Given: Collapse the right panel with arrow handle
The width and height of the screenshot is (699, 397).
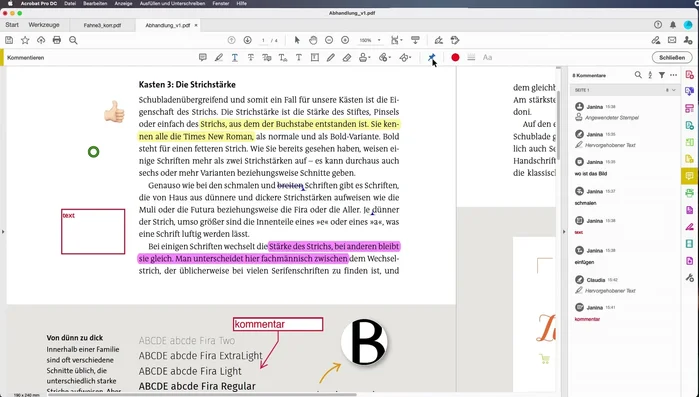Looking at the screenshot, I should point(564,231).
